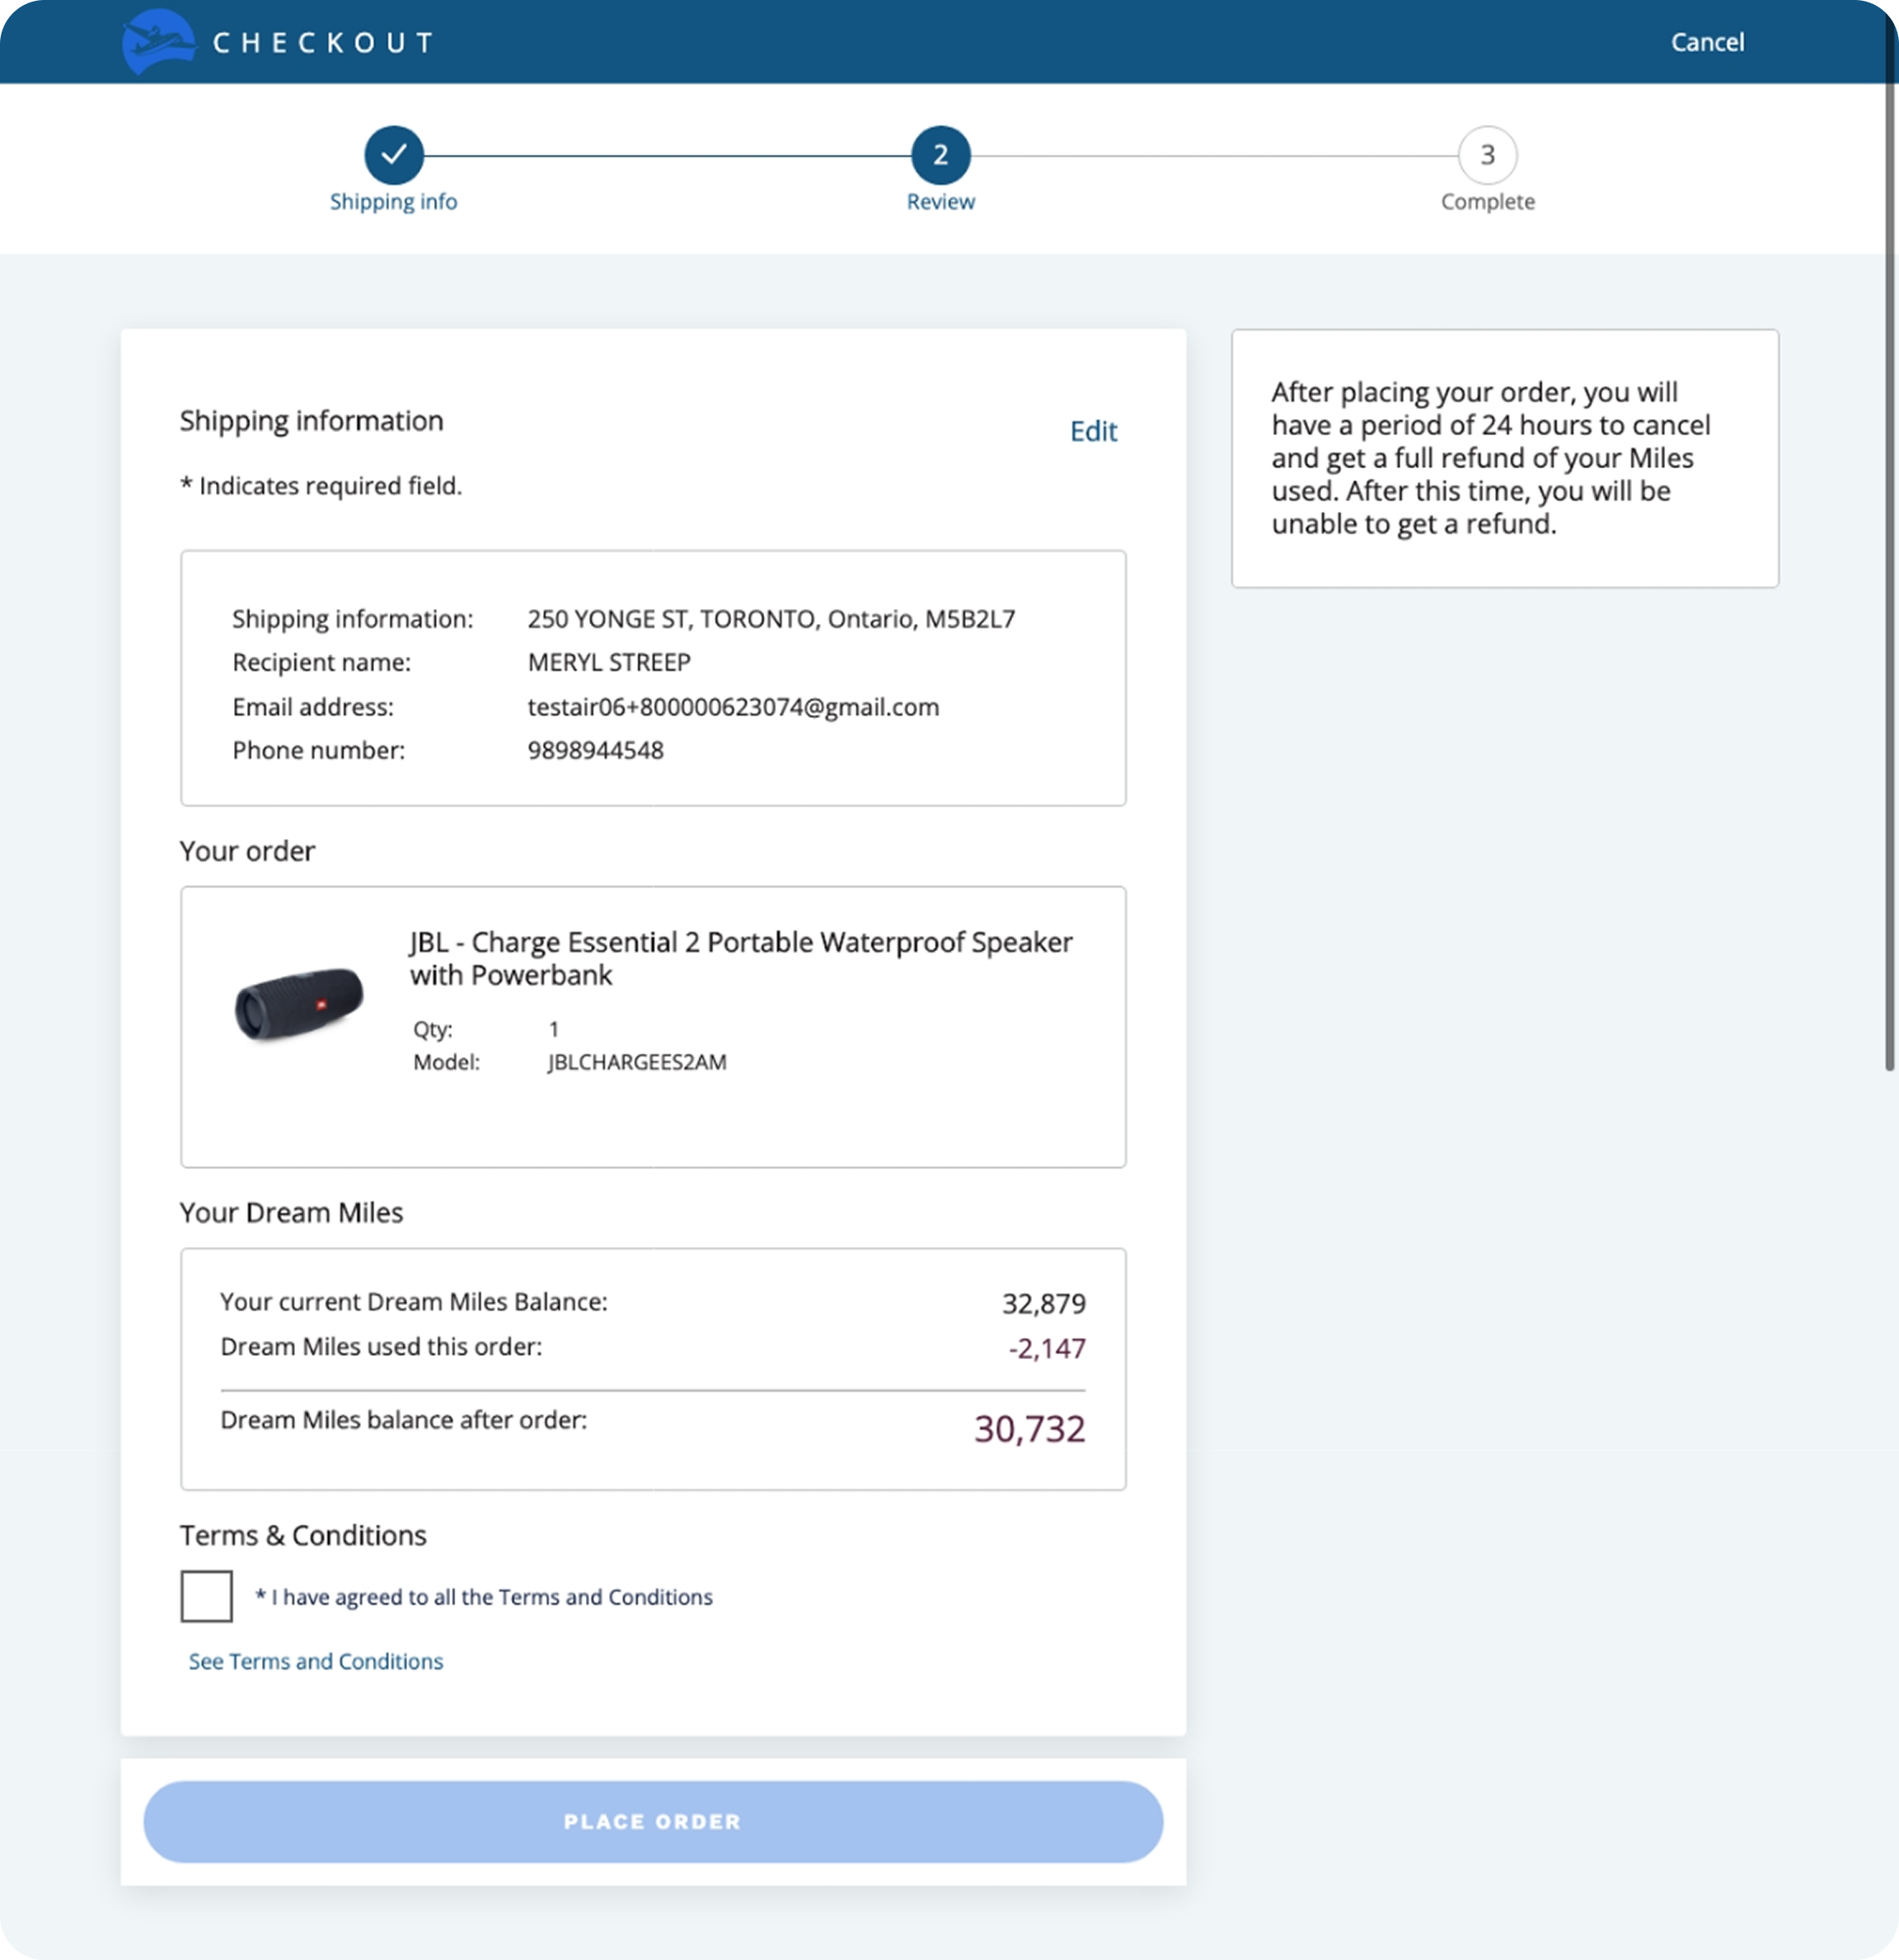Click the 24-hour refund notice panel
This screenshot has height=1960, width=1899.
(x=1504, y=456)
